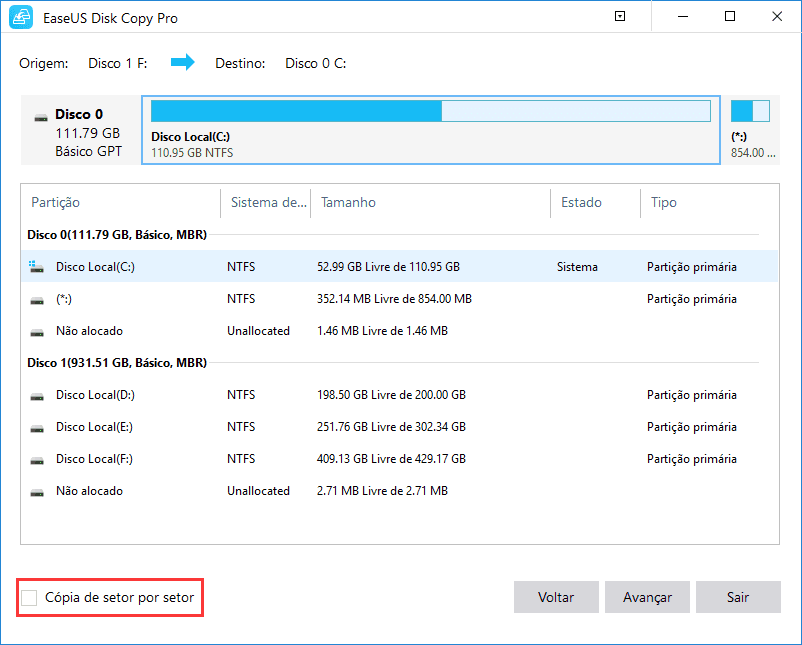Click the '198.50 GB Livre de 200.00 GB' size

[391, 395]
